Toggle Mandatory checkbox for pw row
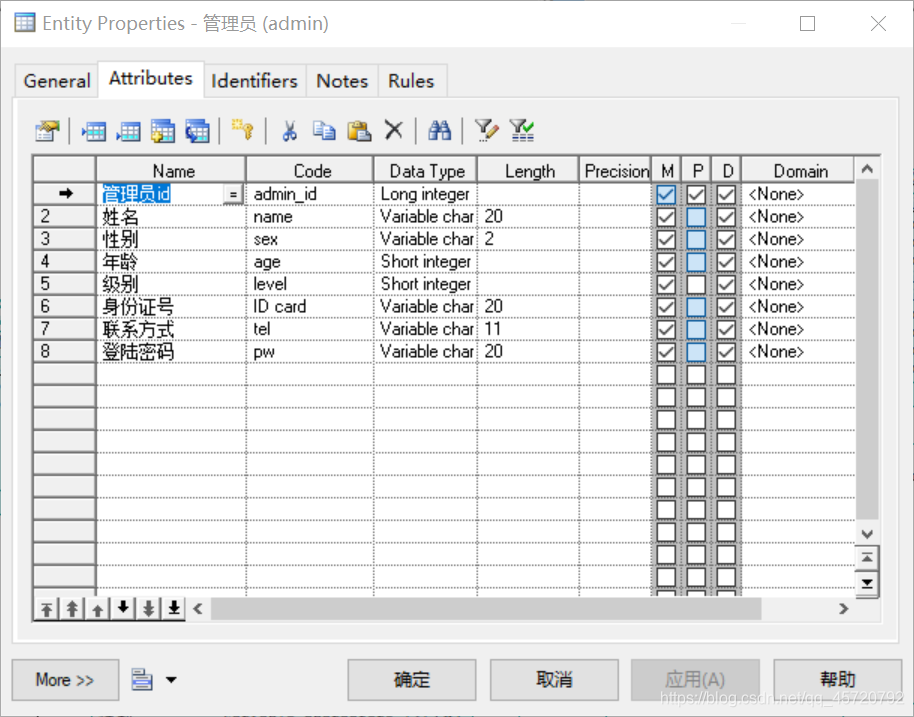This screenshot has height=717, width=914. click(x=666, y=352)
